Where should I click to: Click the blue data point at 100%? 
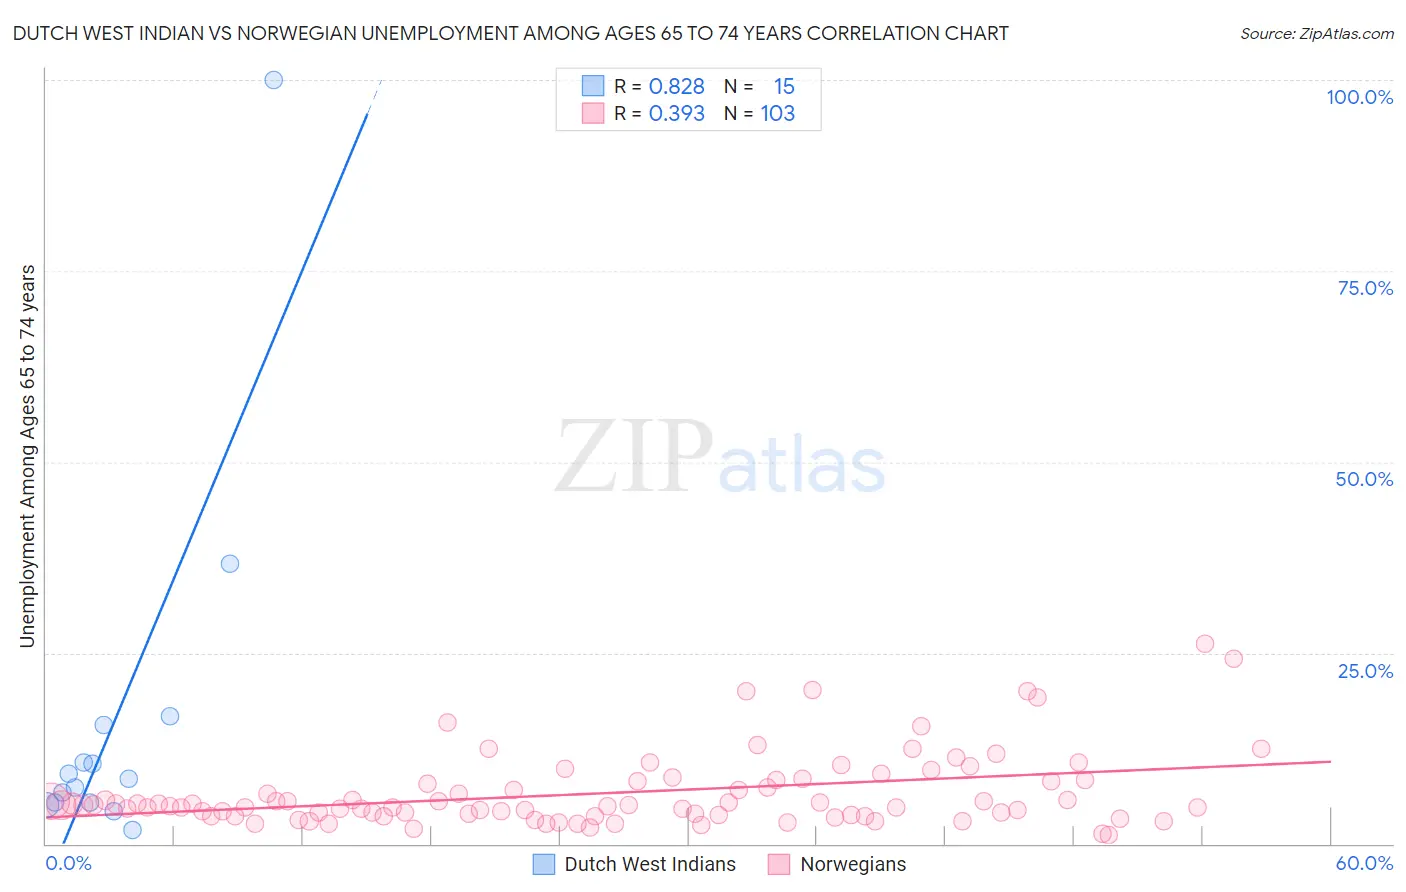point(273,80)
